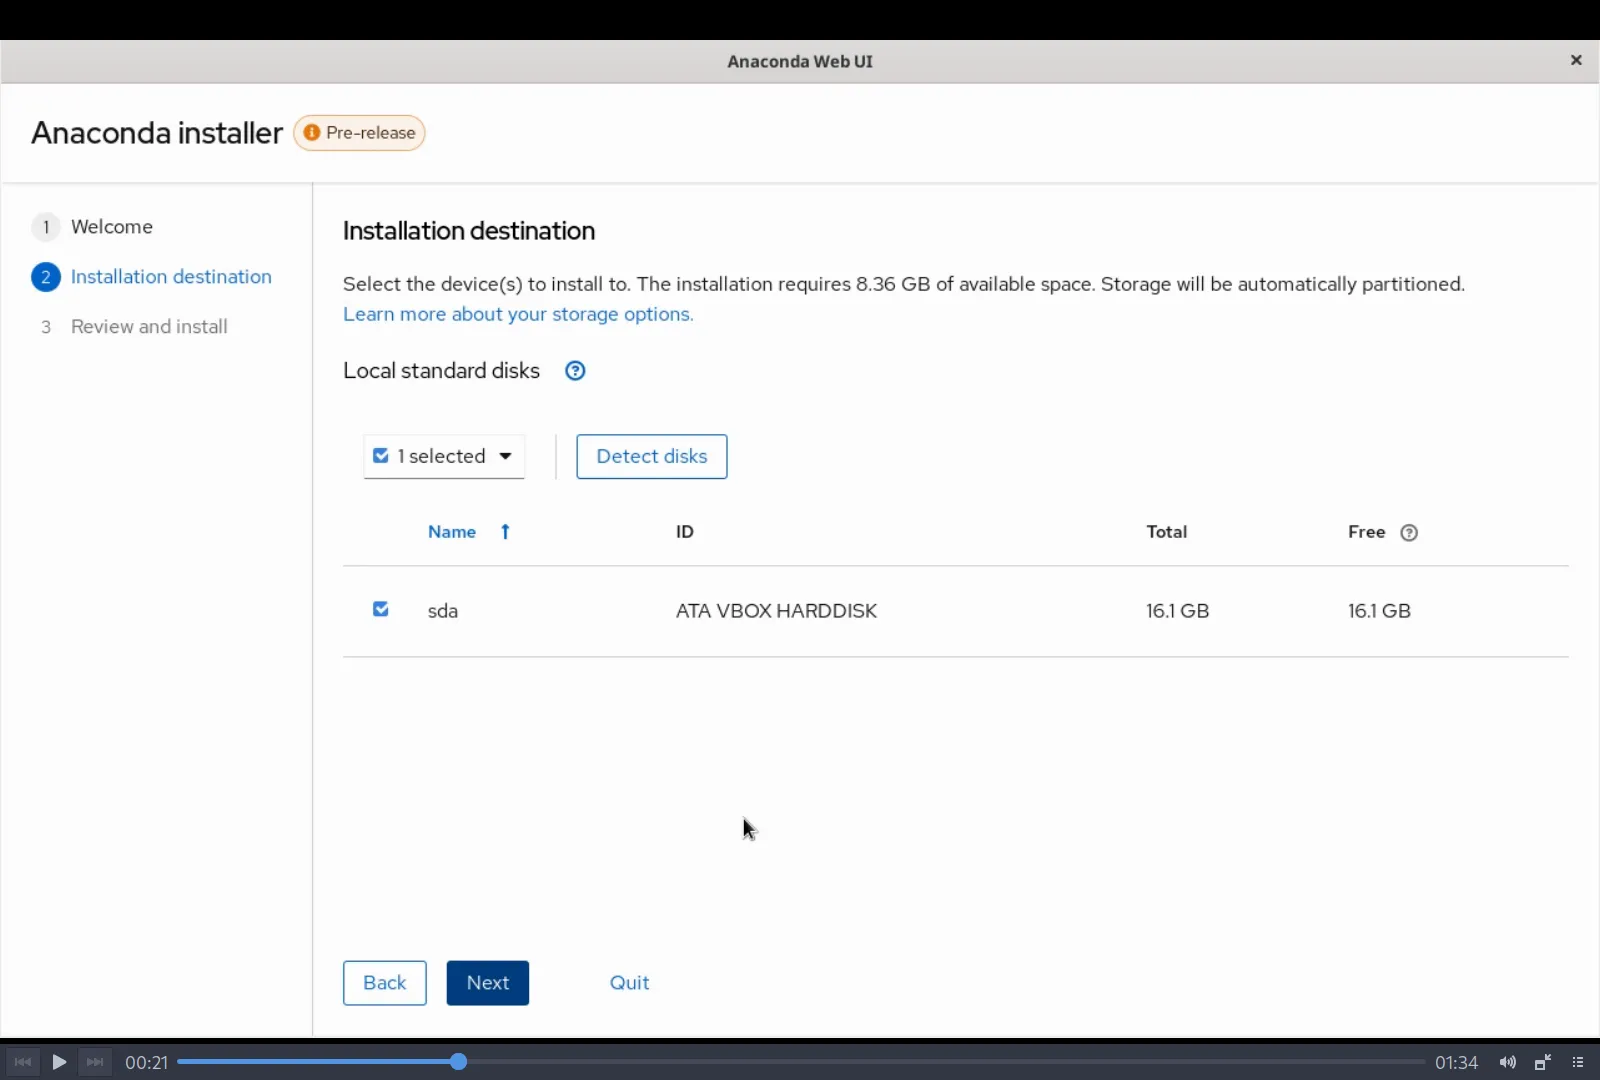Image resolution: width=1600 pixels, height=1080 pixels.
Task: Click the Free column header text
Action: 1367,532
